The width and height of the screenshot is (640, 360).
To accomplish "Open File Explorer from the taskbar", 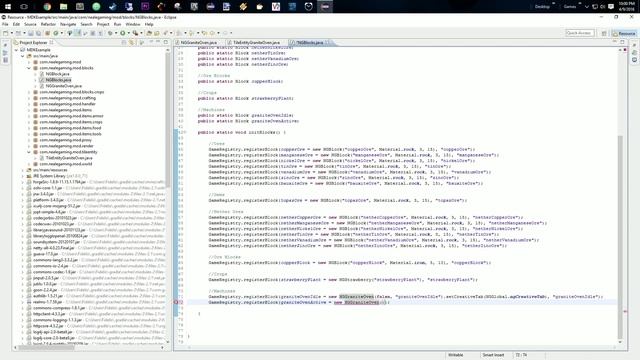I will pos(64,6).
